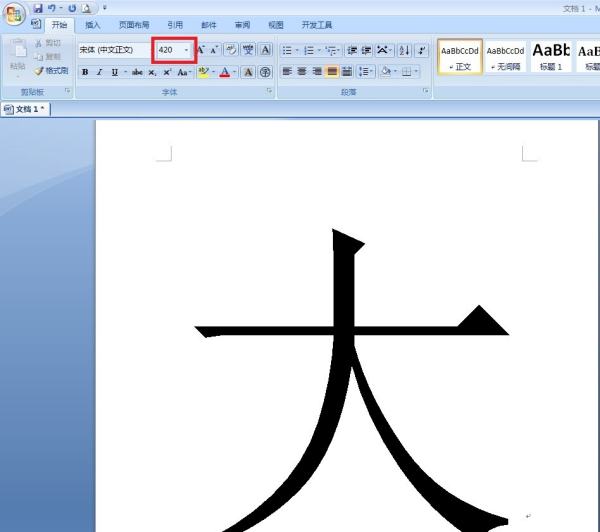Open the 视图 (View) tab
This screenshot has height=532, width=600.
coord(276,25)
